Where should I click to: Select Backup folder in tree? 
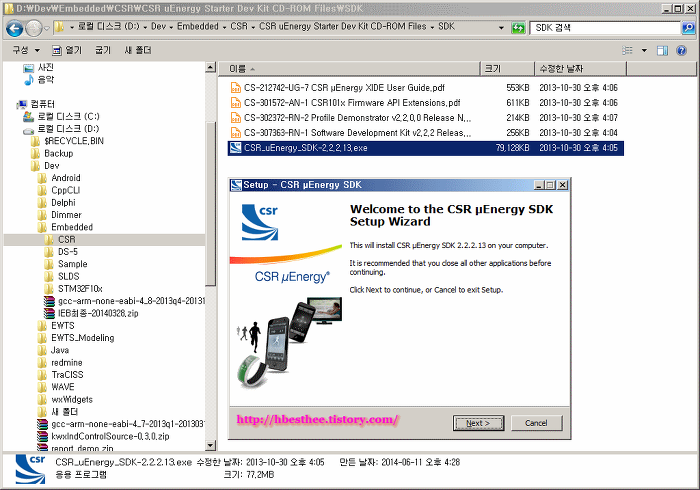pos(58,154)
